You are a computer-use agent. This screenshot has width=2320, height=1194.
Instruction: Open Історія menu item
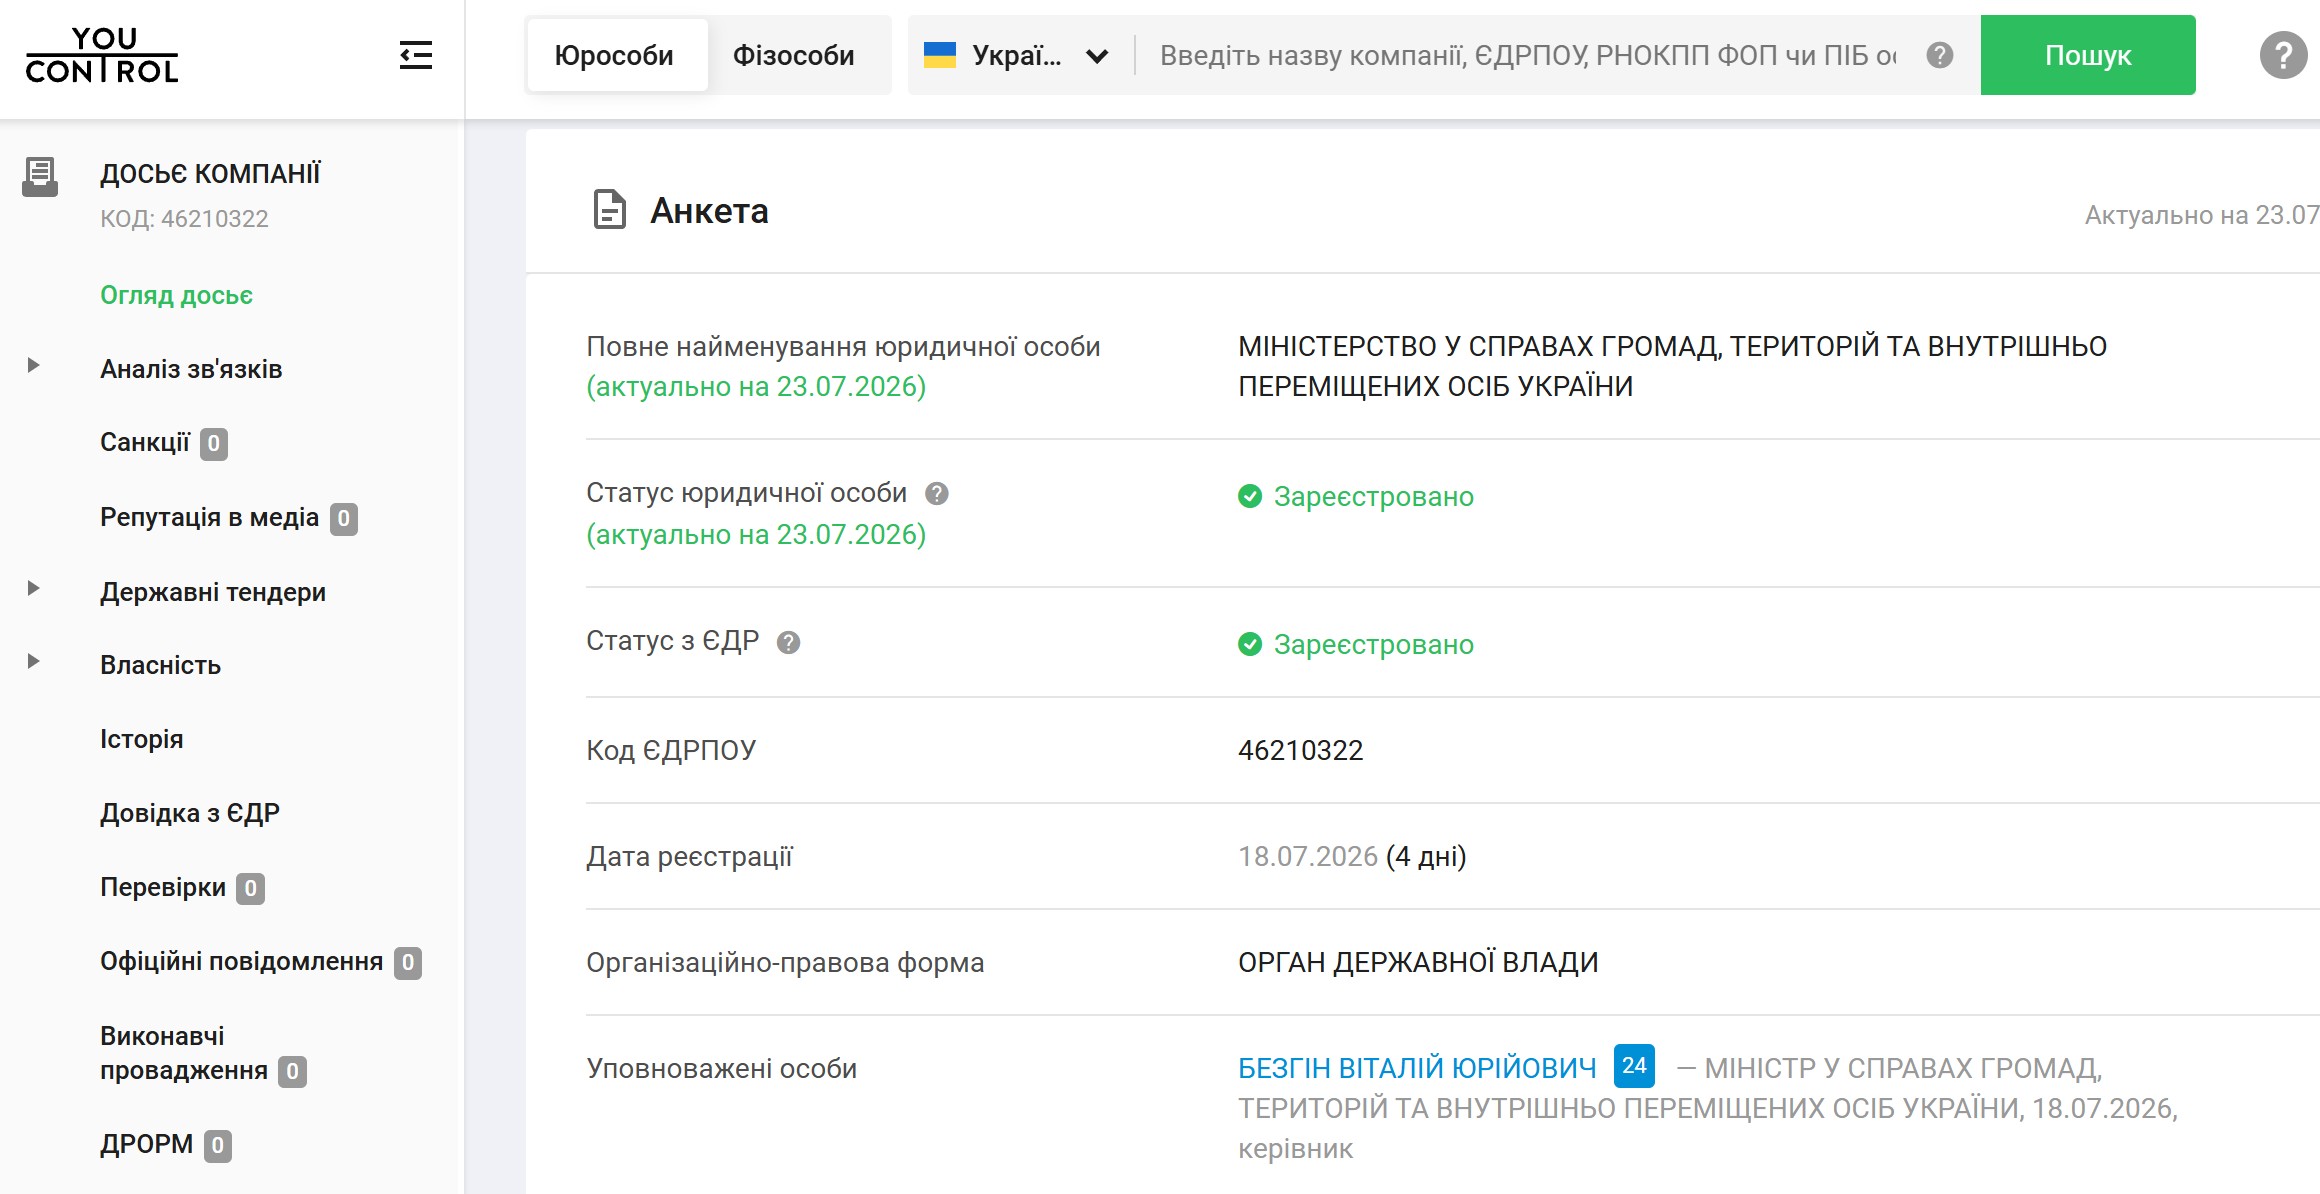coord(141,739)
